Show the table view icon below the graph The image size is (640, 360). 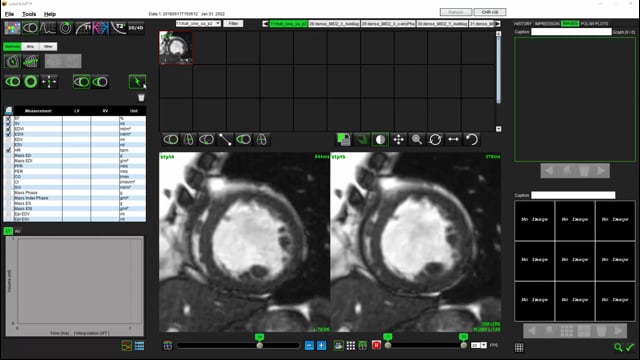click(x=139, y=346)
